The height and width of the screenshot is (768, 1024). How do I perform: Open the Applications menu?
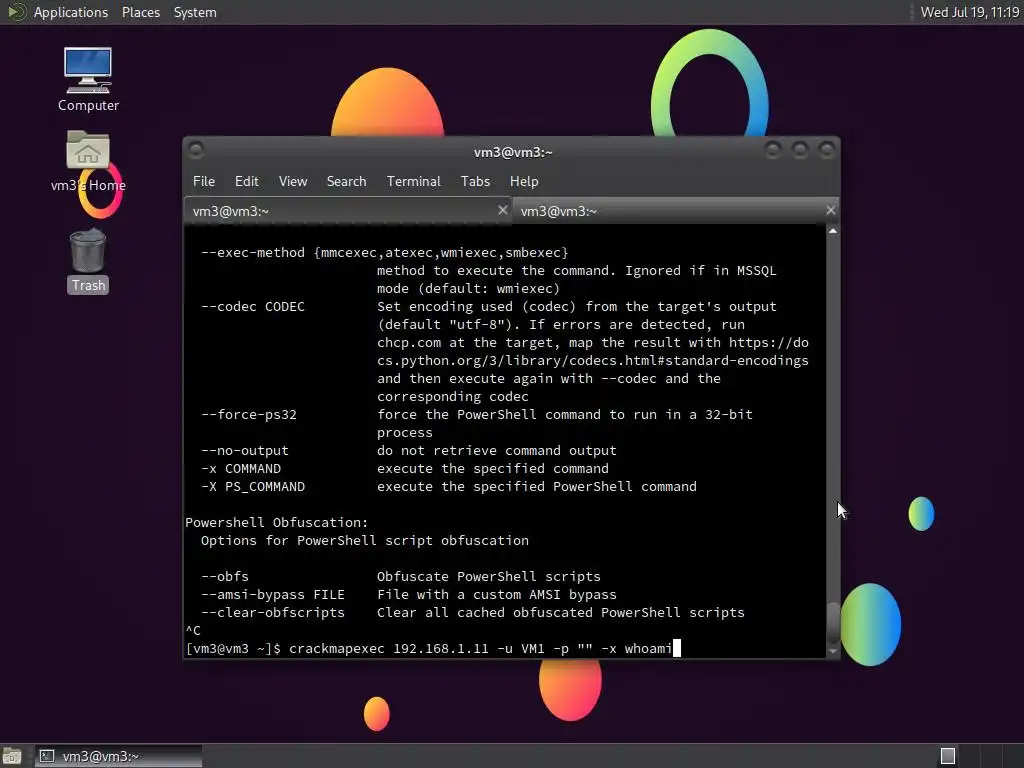[x=71, y=12]
